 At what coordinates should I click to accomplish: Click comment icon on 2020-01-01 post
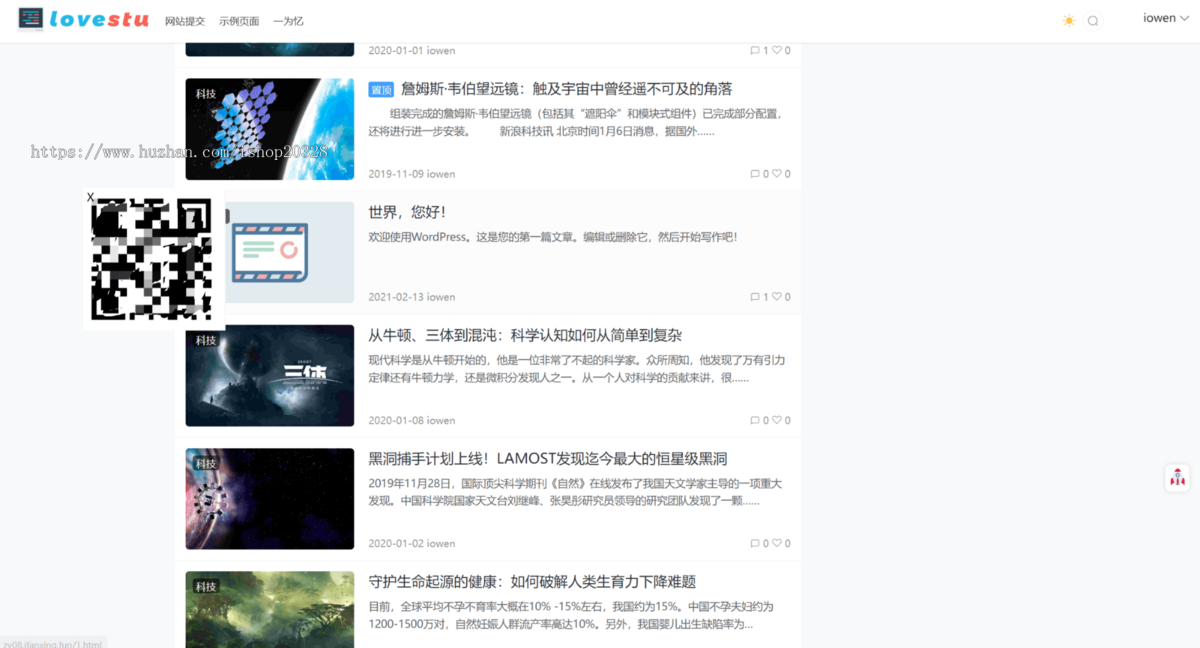(x=755, y=50)
